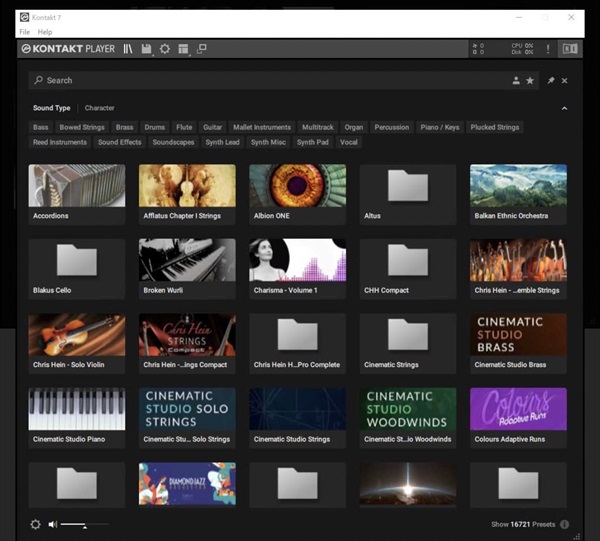The width and height of the screenshot is (600, 541).
Task: Click the save floppy disk icon
Action: [x=146, y=49]
